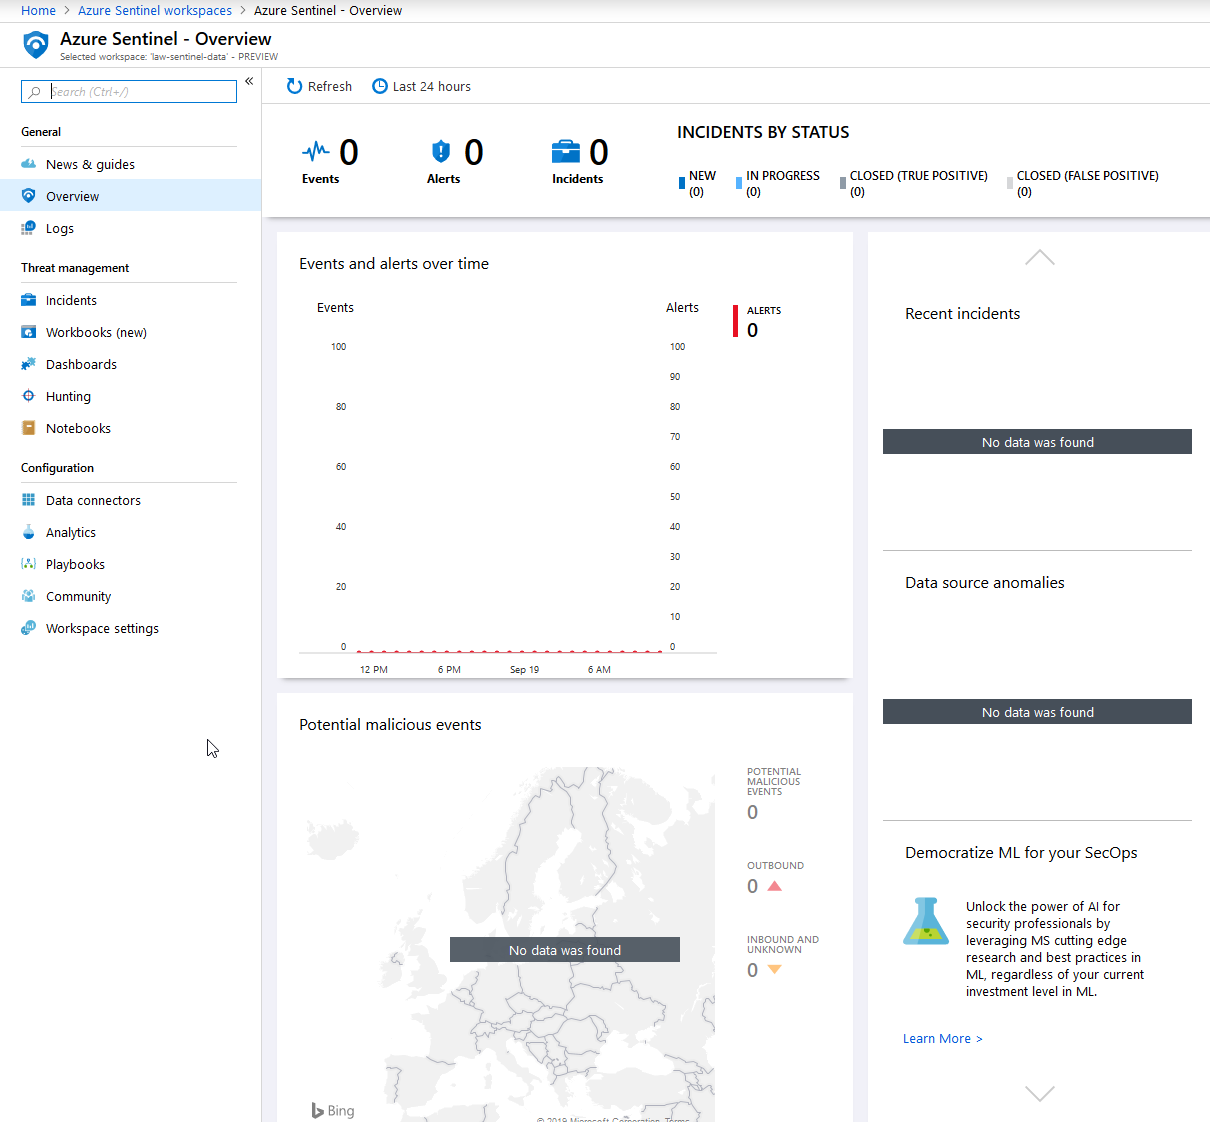Open Notebooks via its book icon
The height and width of the screenshot is (1122, 1210).
click(29, 428)
